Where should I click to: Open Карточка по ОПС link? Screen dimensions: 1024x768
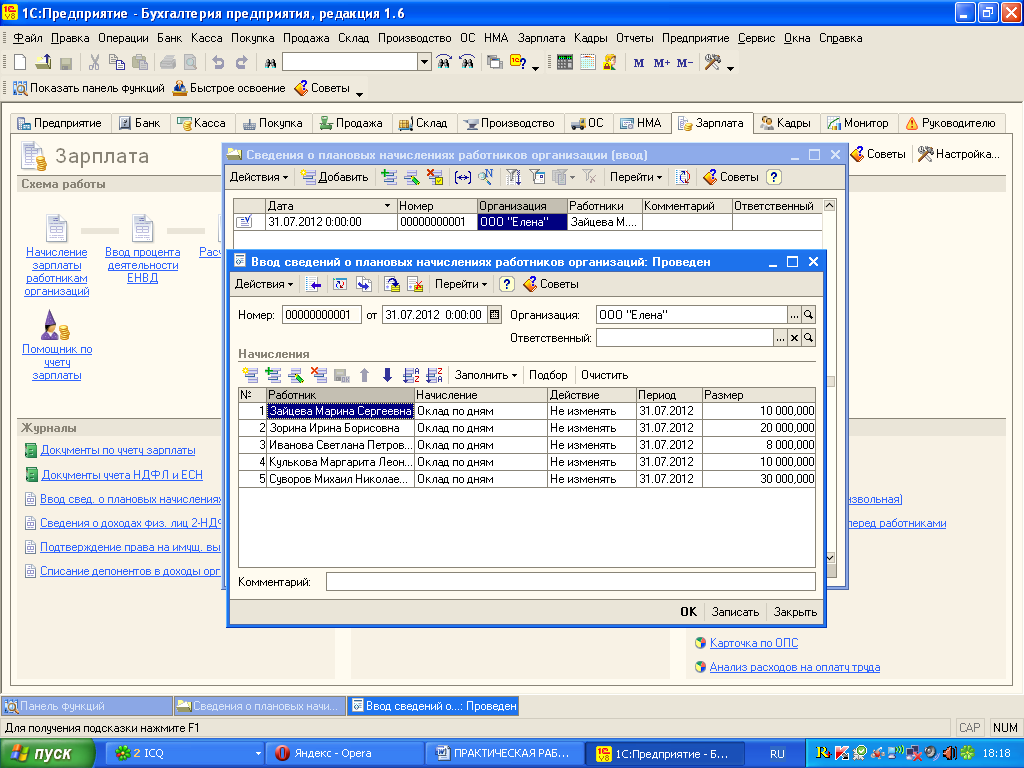tap(754, 643)
